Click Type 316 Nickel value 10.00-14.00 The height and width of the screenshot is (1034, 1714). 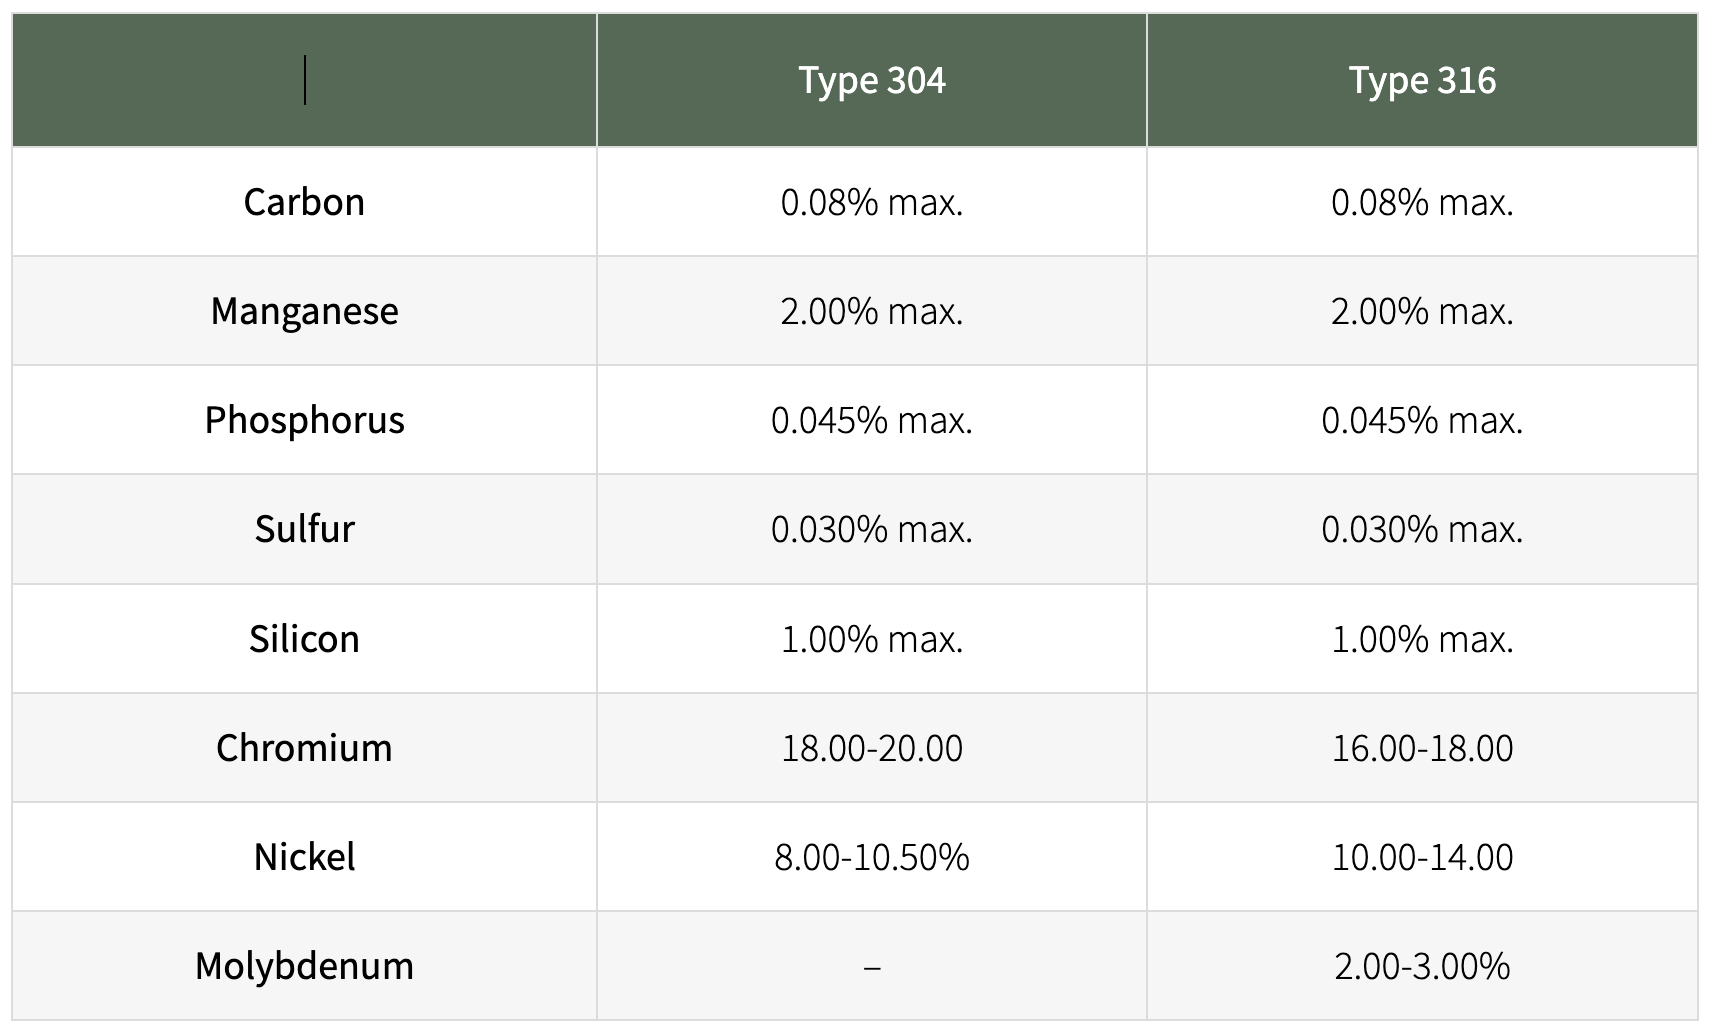pyautogui.click(x=1421, y=857)
